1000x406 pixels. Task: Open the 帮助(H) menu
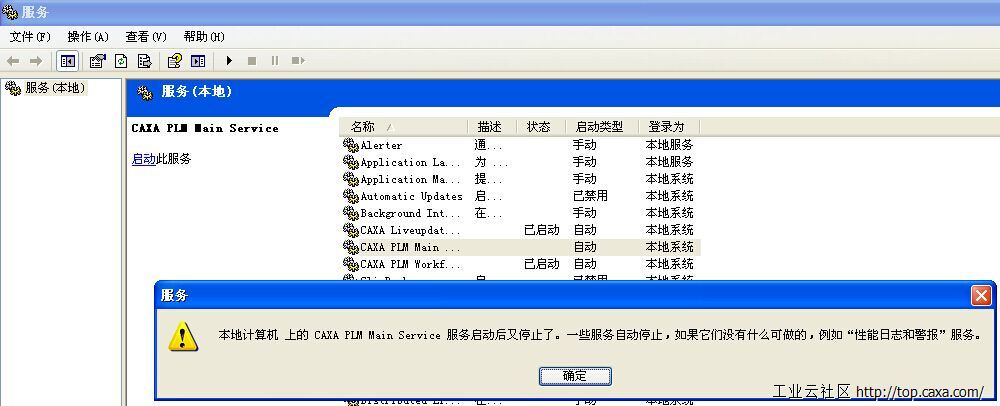pyautogui.click(x=203, y=37)
